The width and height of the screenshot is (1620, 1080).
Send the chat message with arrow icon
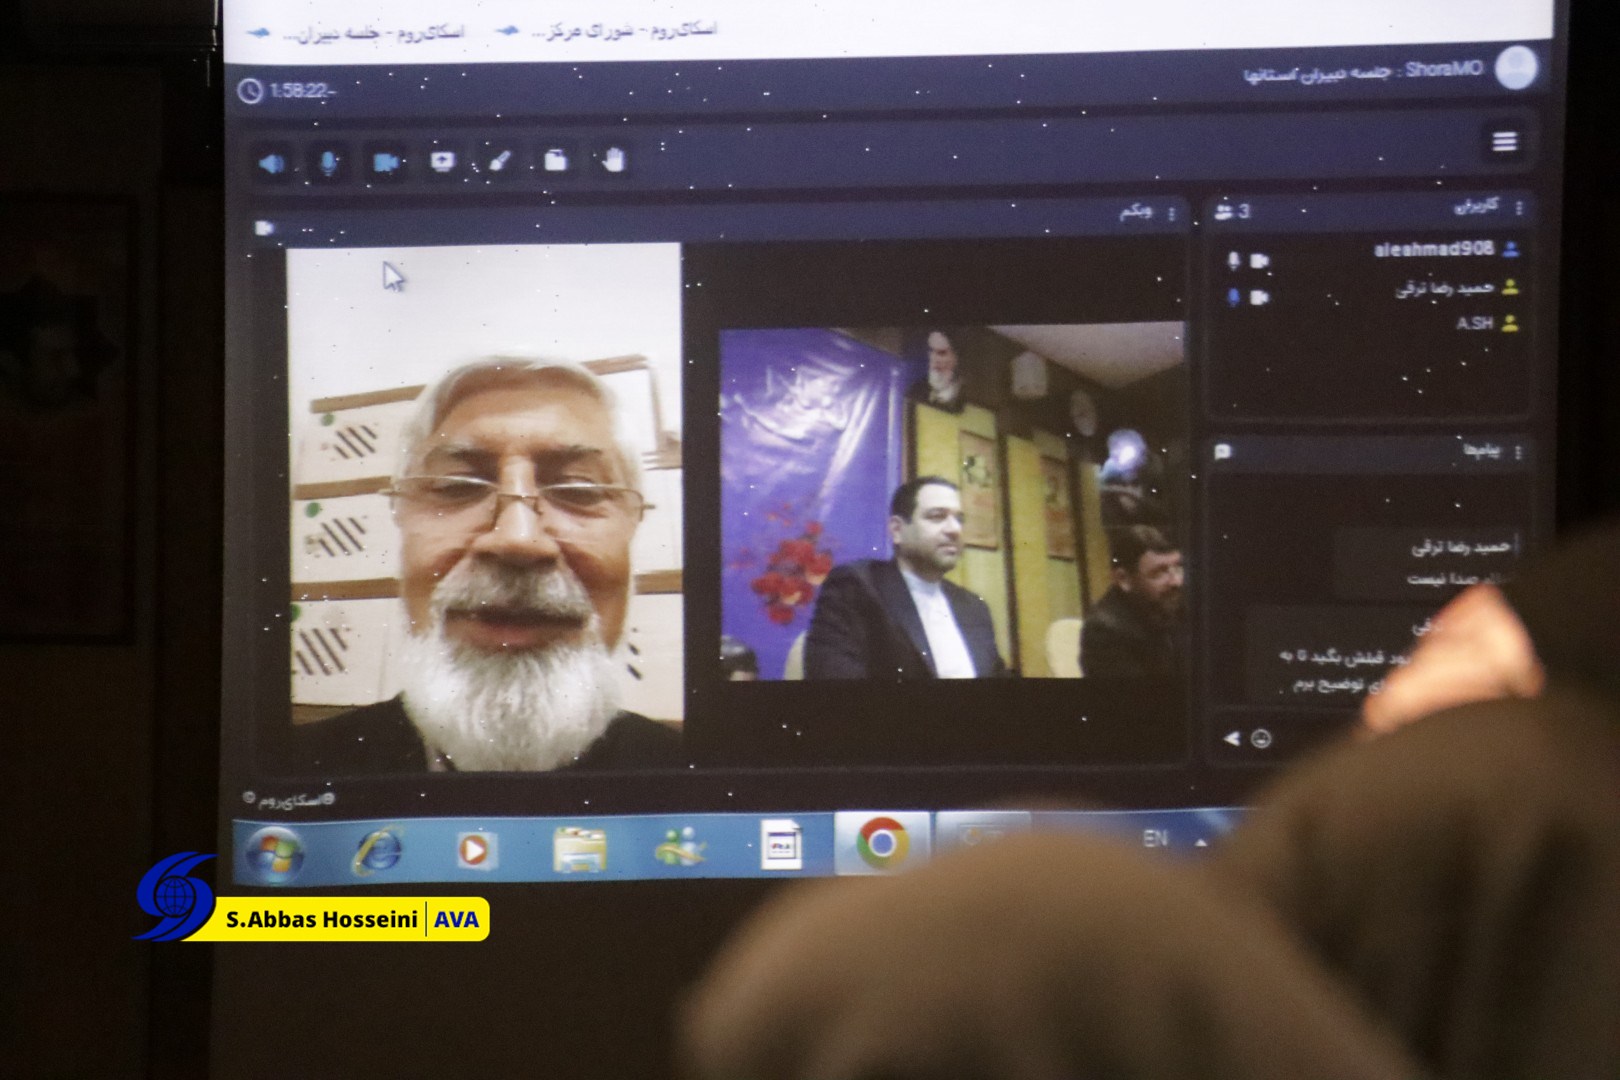(1232, 739)
